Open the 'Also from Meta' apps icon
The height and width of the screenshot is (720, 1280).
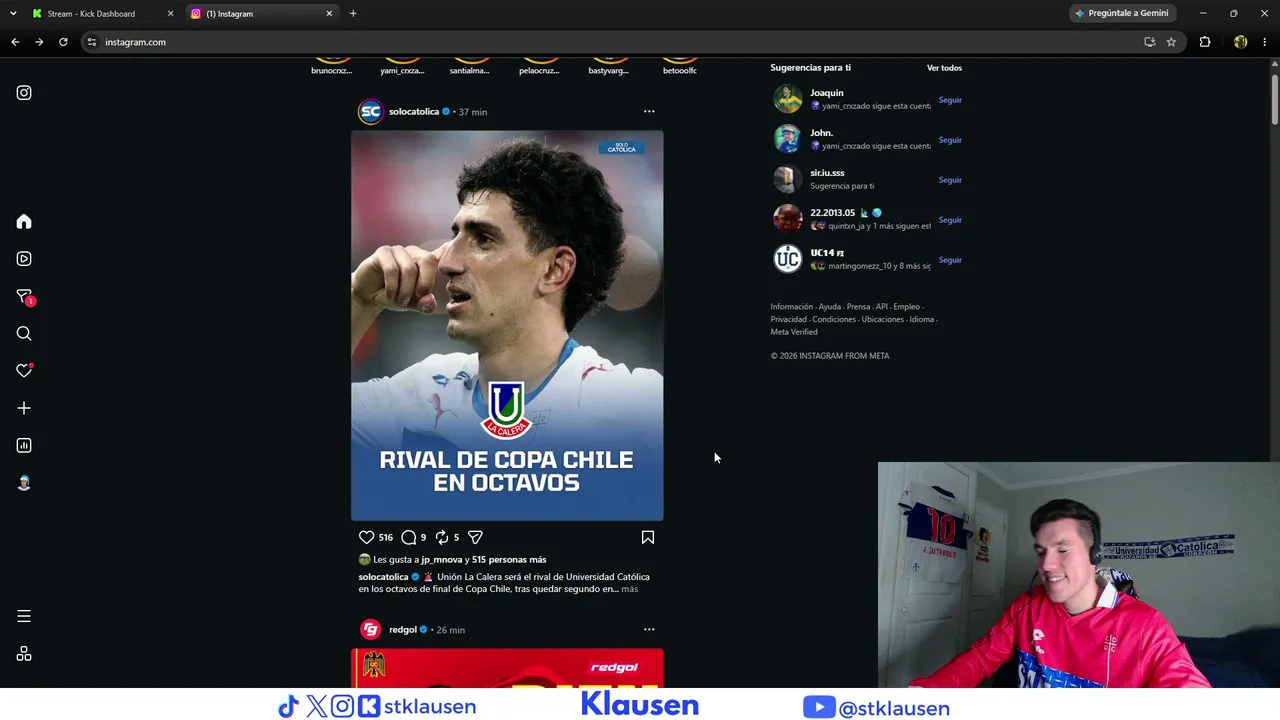(24, 654)
